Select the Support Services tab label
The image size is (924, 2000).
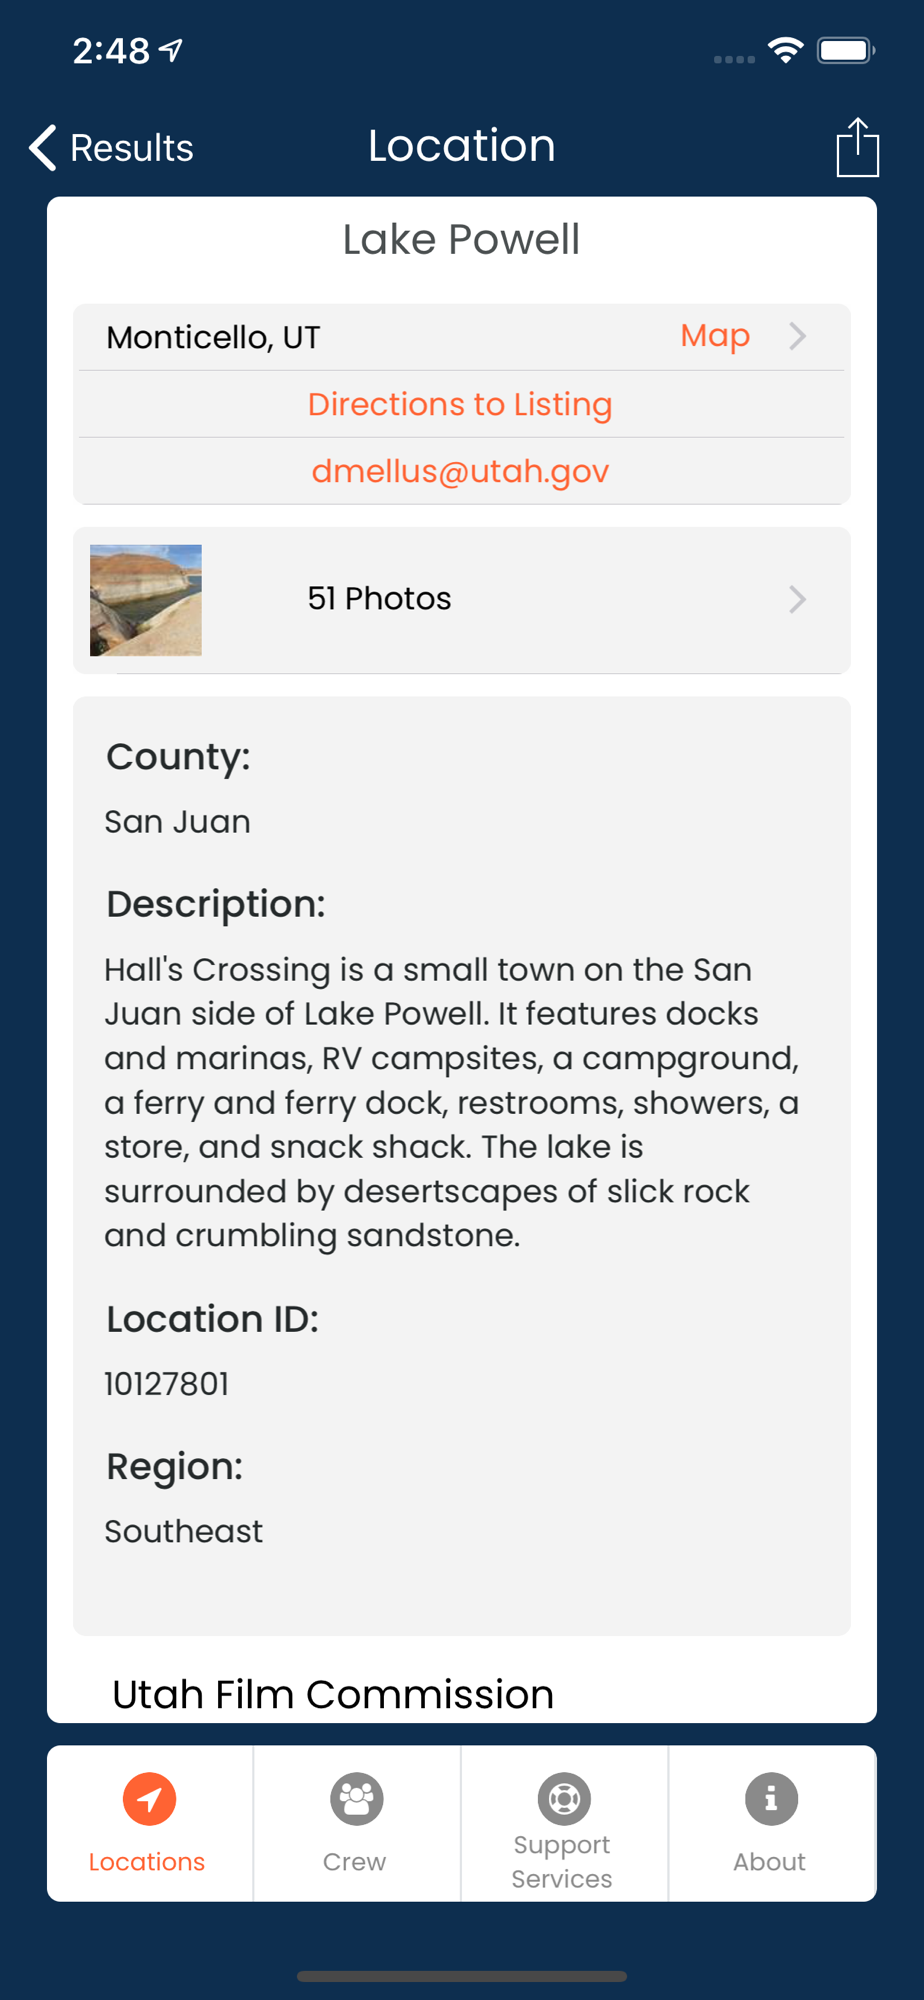562,1861
